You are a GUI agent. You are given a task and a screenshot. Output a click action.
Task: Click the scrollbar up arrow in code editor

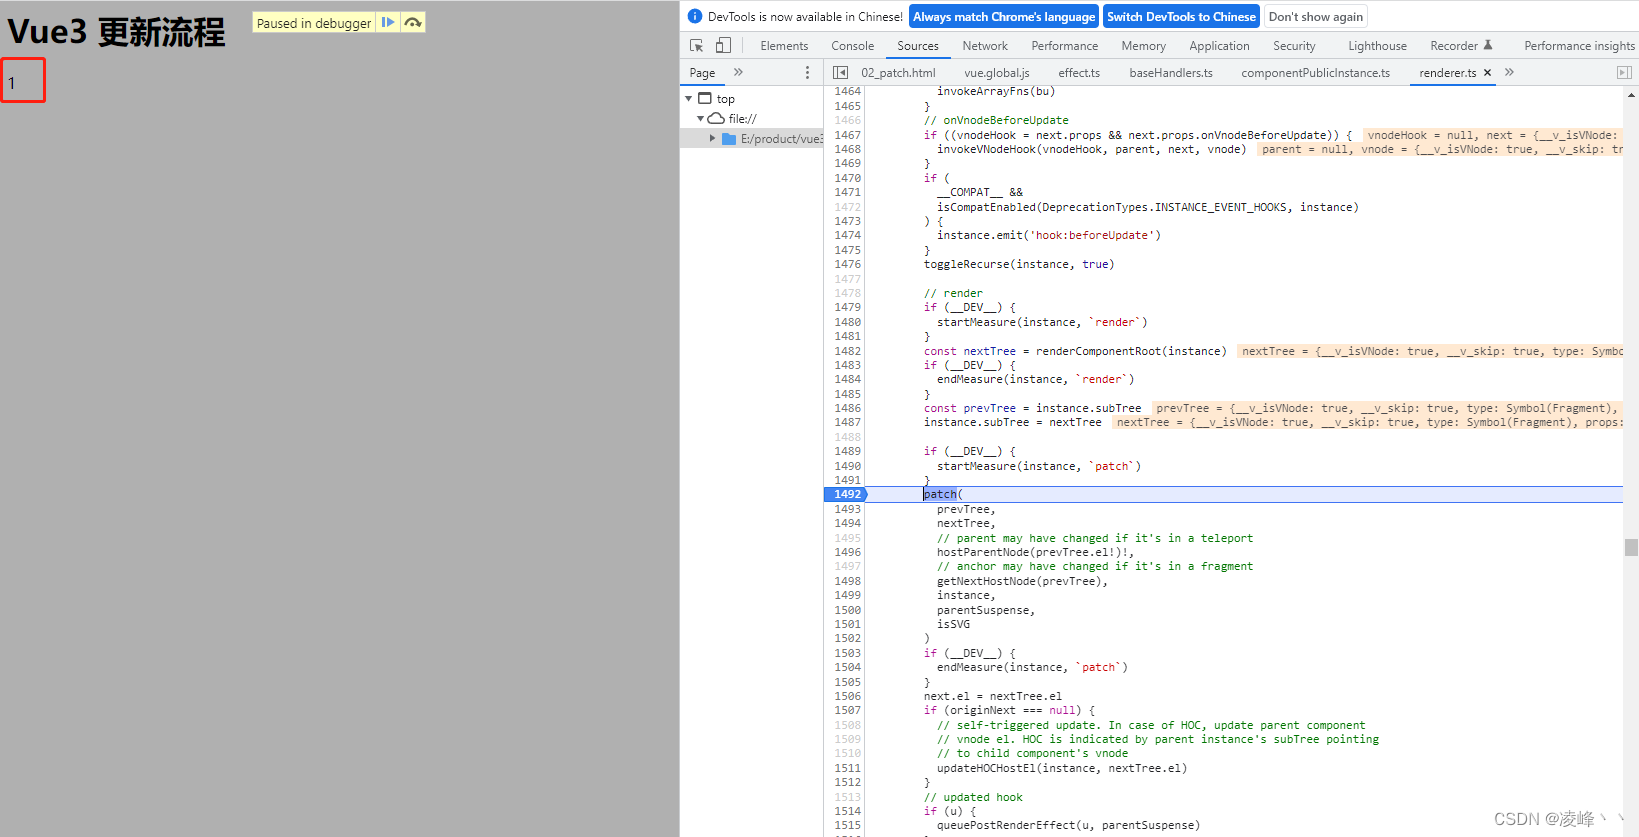click(1631, 95)
